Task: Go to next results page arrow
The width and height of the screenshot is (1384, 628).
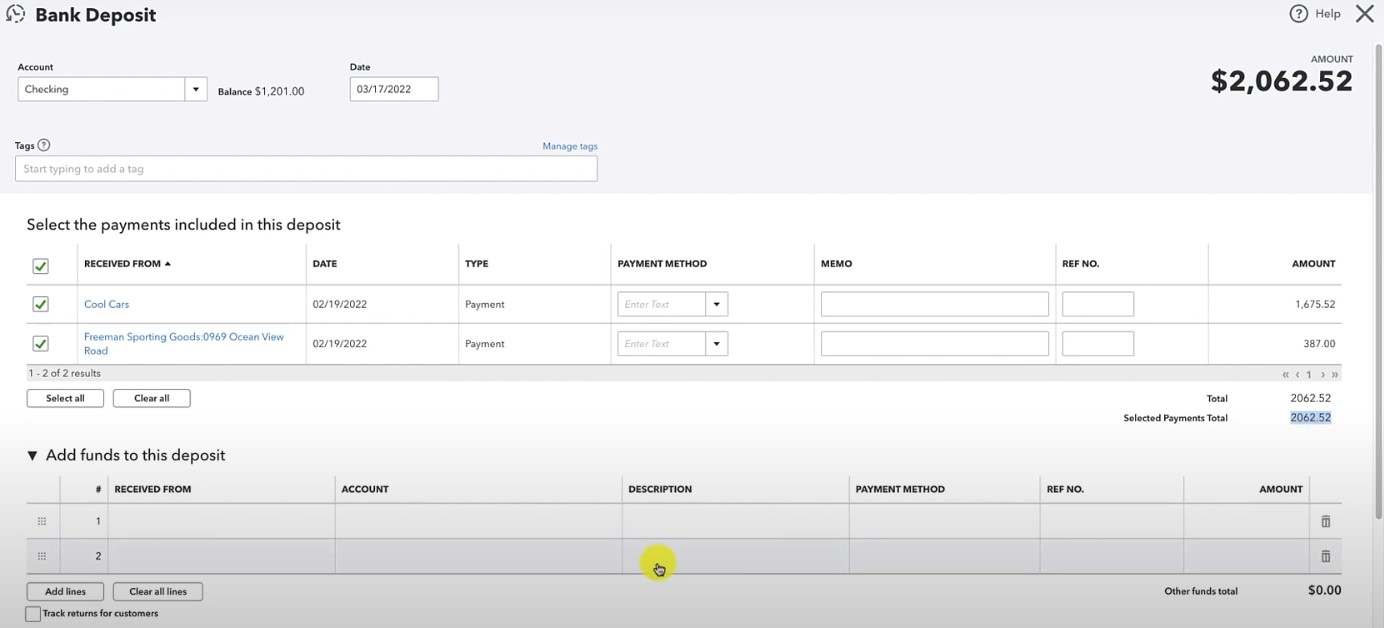Action: (1322, 374)
